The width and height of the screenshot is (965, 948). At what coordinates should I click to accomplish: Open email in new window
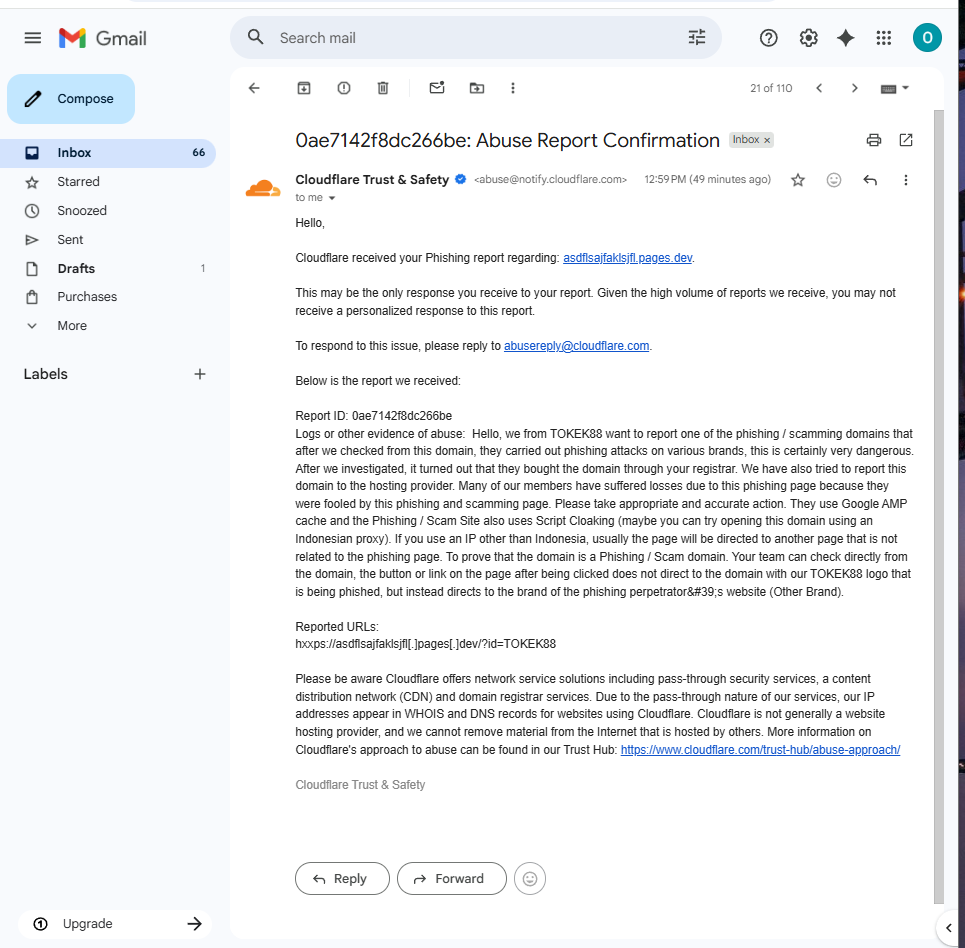(906, 140)
